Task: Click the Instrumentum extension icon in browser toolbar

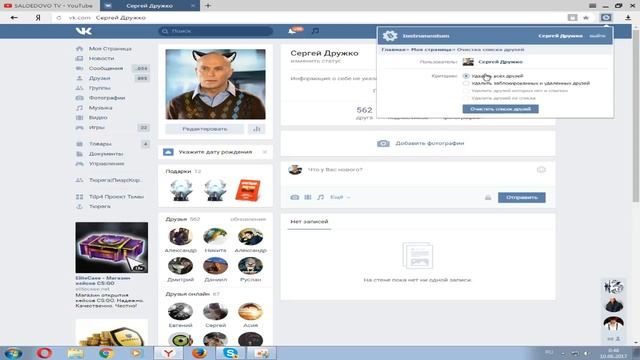Action: click(x=606, y=18)
